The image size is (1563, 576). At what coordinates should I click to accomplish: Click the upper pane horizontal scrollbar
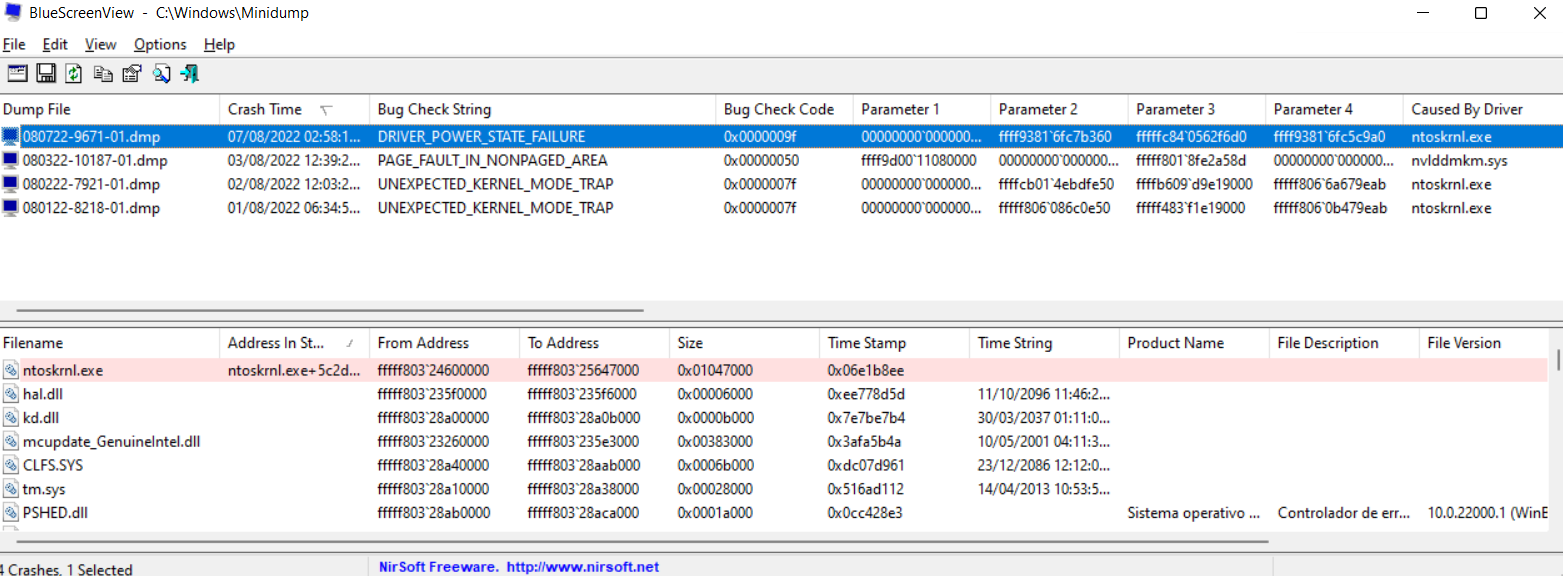330,310
